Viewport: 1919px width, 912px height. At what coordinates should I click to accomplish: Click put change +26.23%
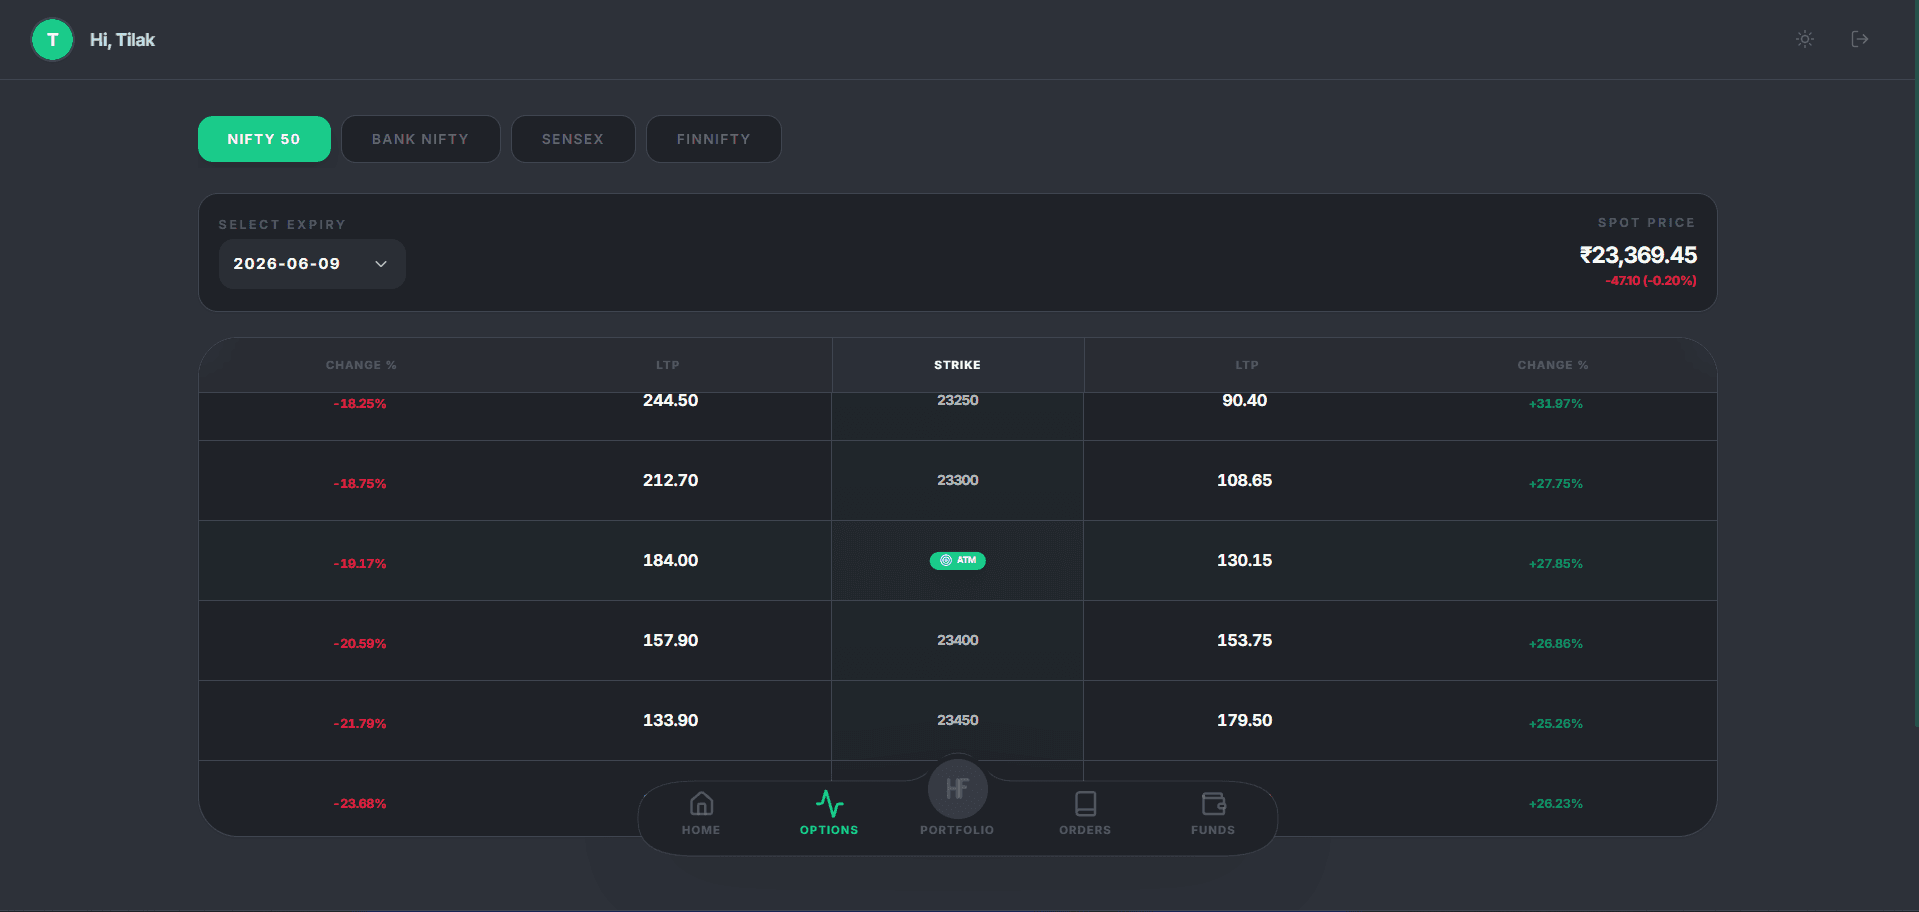pyautogui.click(x=1555, y=804)
